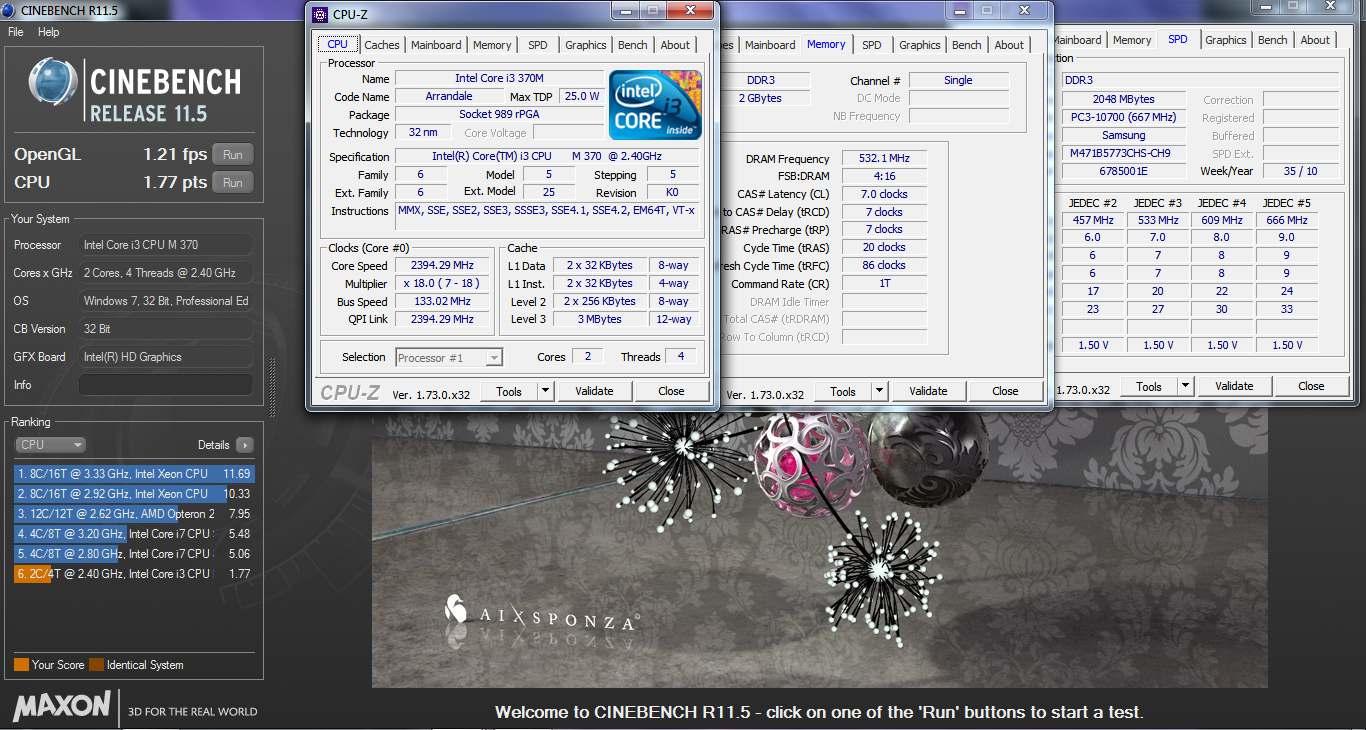Open the File menu in Cinebench

click(16, 32)
